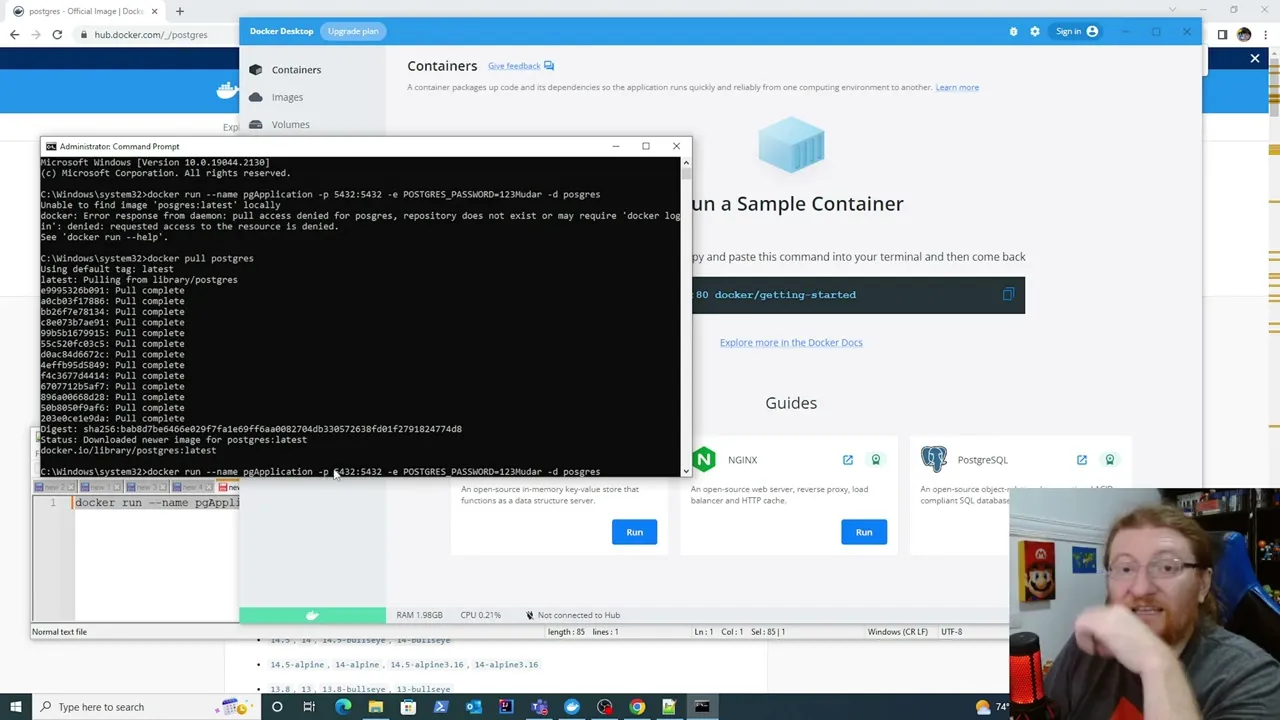The width and height of the screenshot is (1280, 720).
Task: Click the NGINX logo
Action: (704, 460)
